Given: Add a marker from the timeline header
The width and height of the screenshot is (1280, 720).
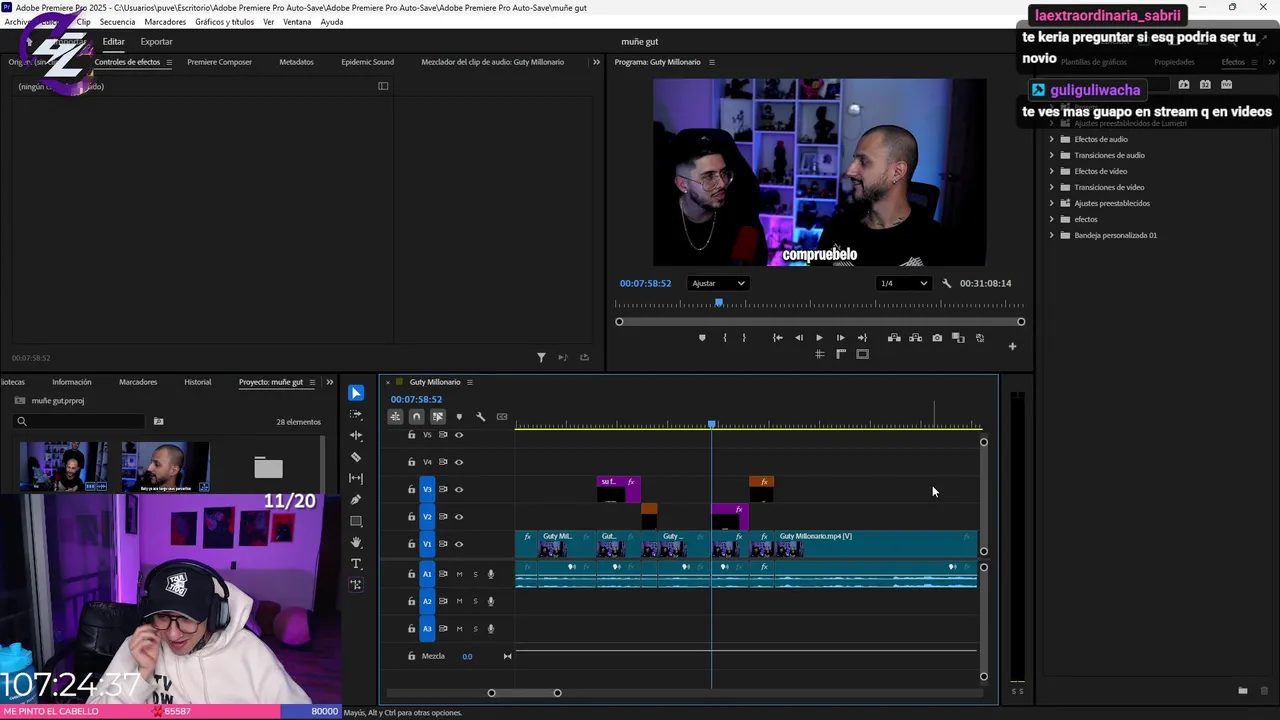Looking at the screenshot, I should coord(459,417).
